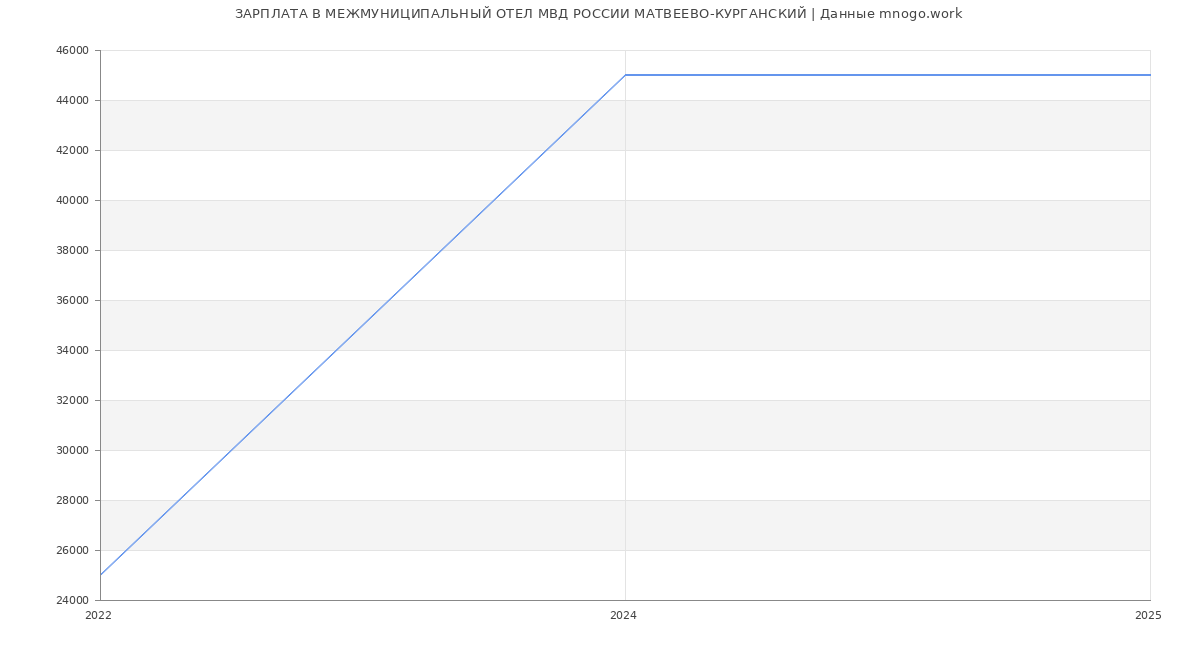Click the 40000 y-axis label
The image size is (1200, 650).
[72, 201]
